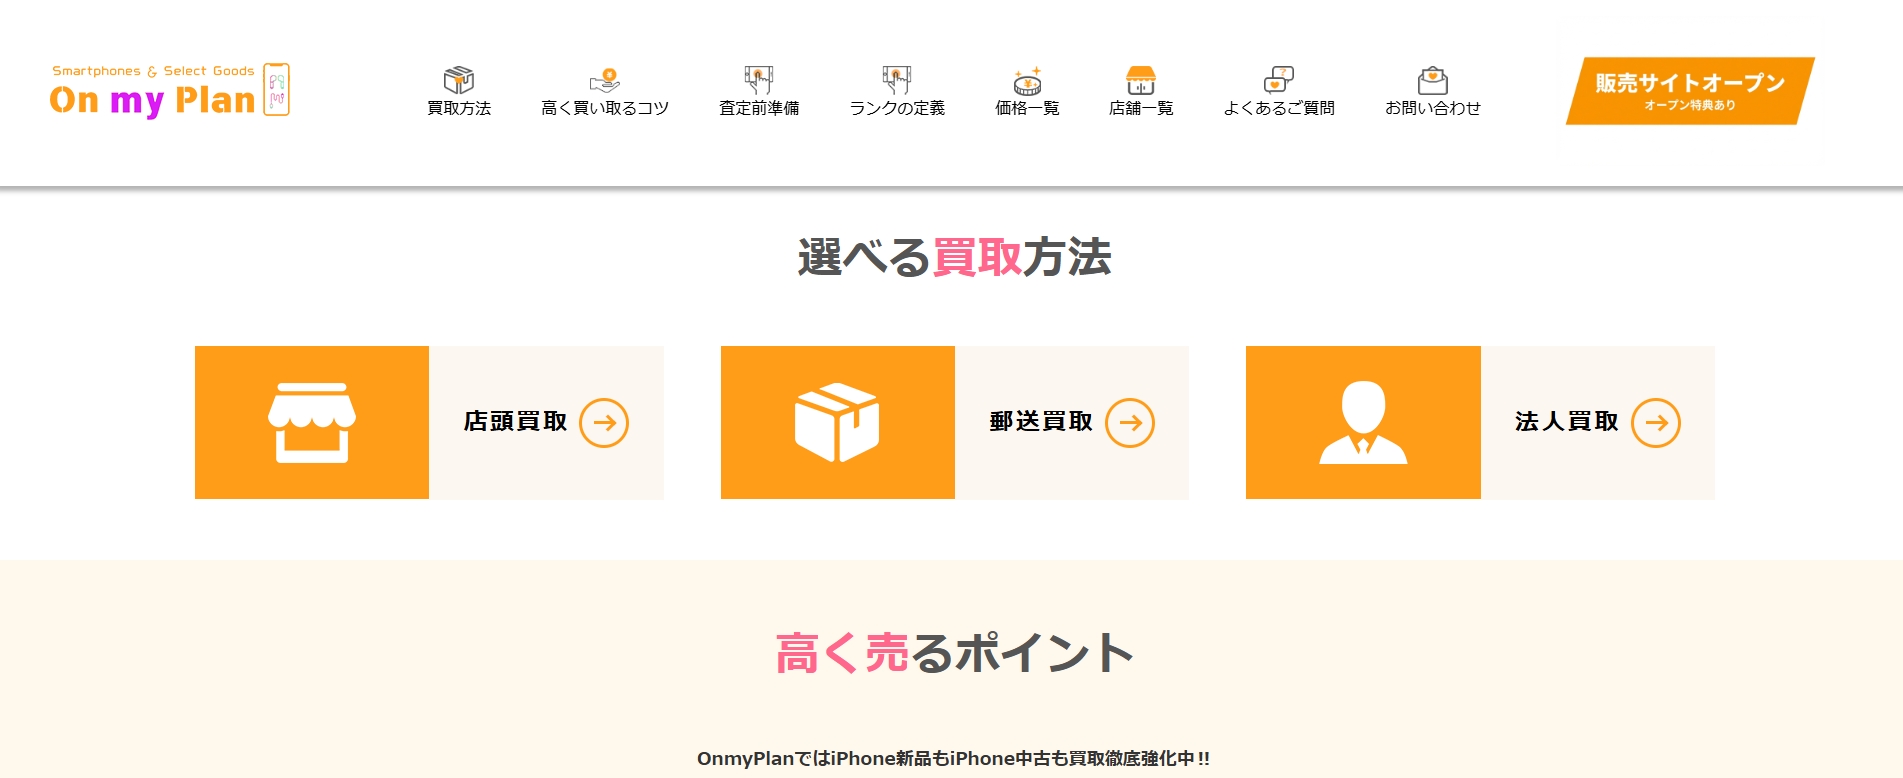
Task: Open the 価格一覧 menu item
Action: click(x=1027, y=108)
